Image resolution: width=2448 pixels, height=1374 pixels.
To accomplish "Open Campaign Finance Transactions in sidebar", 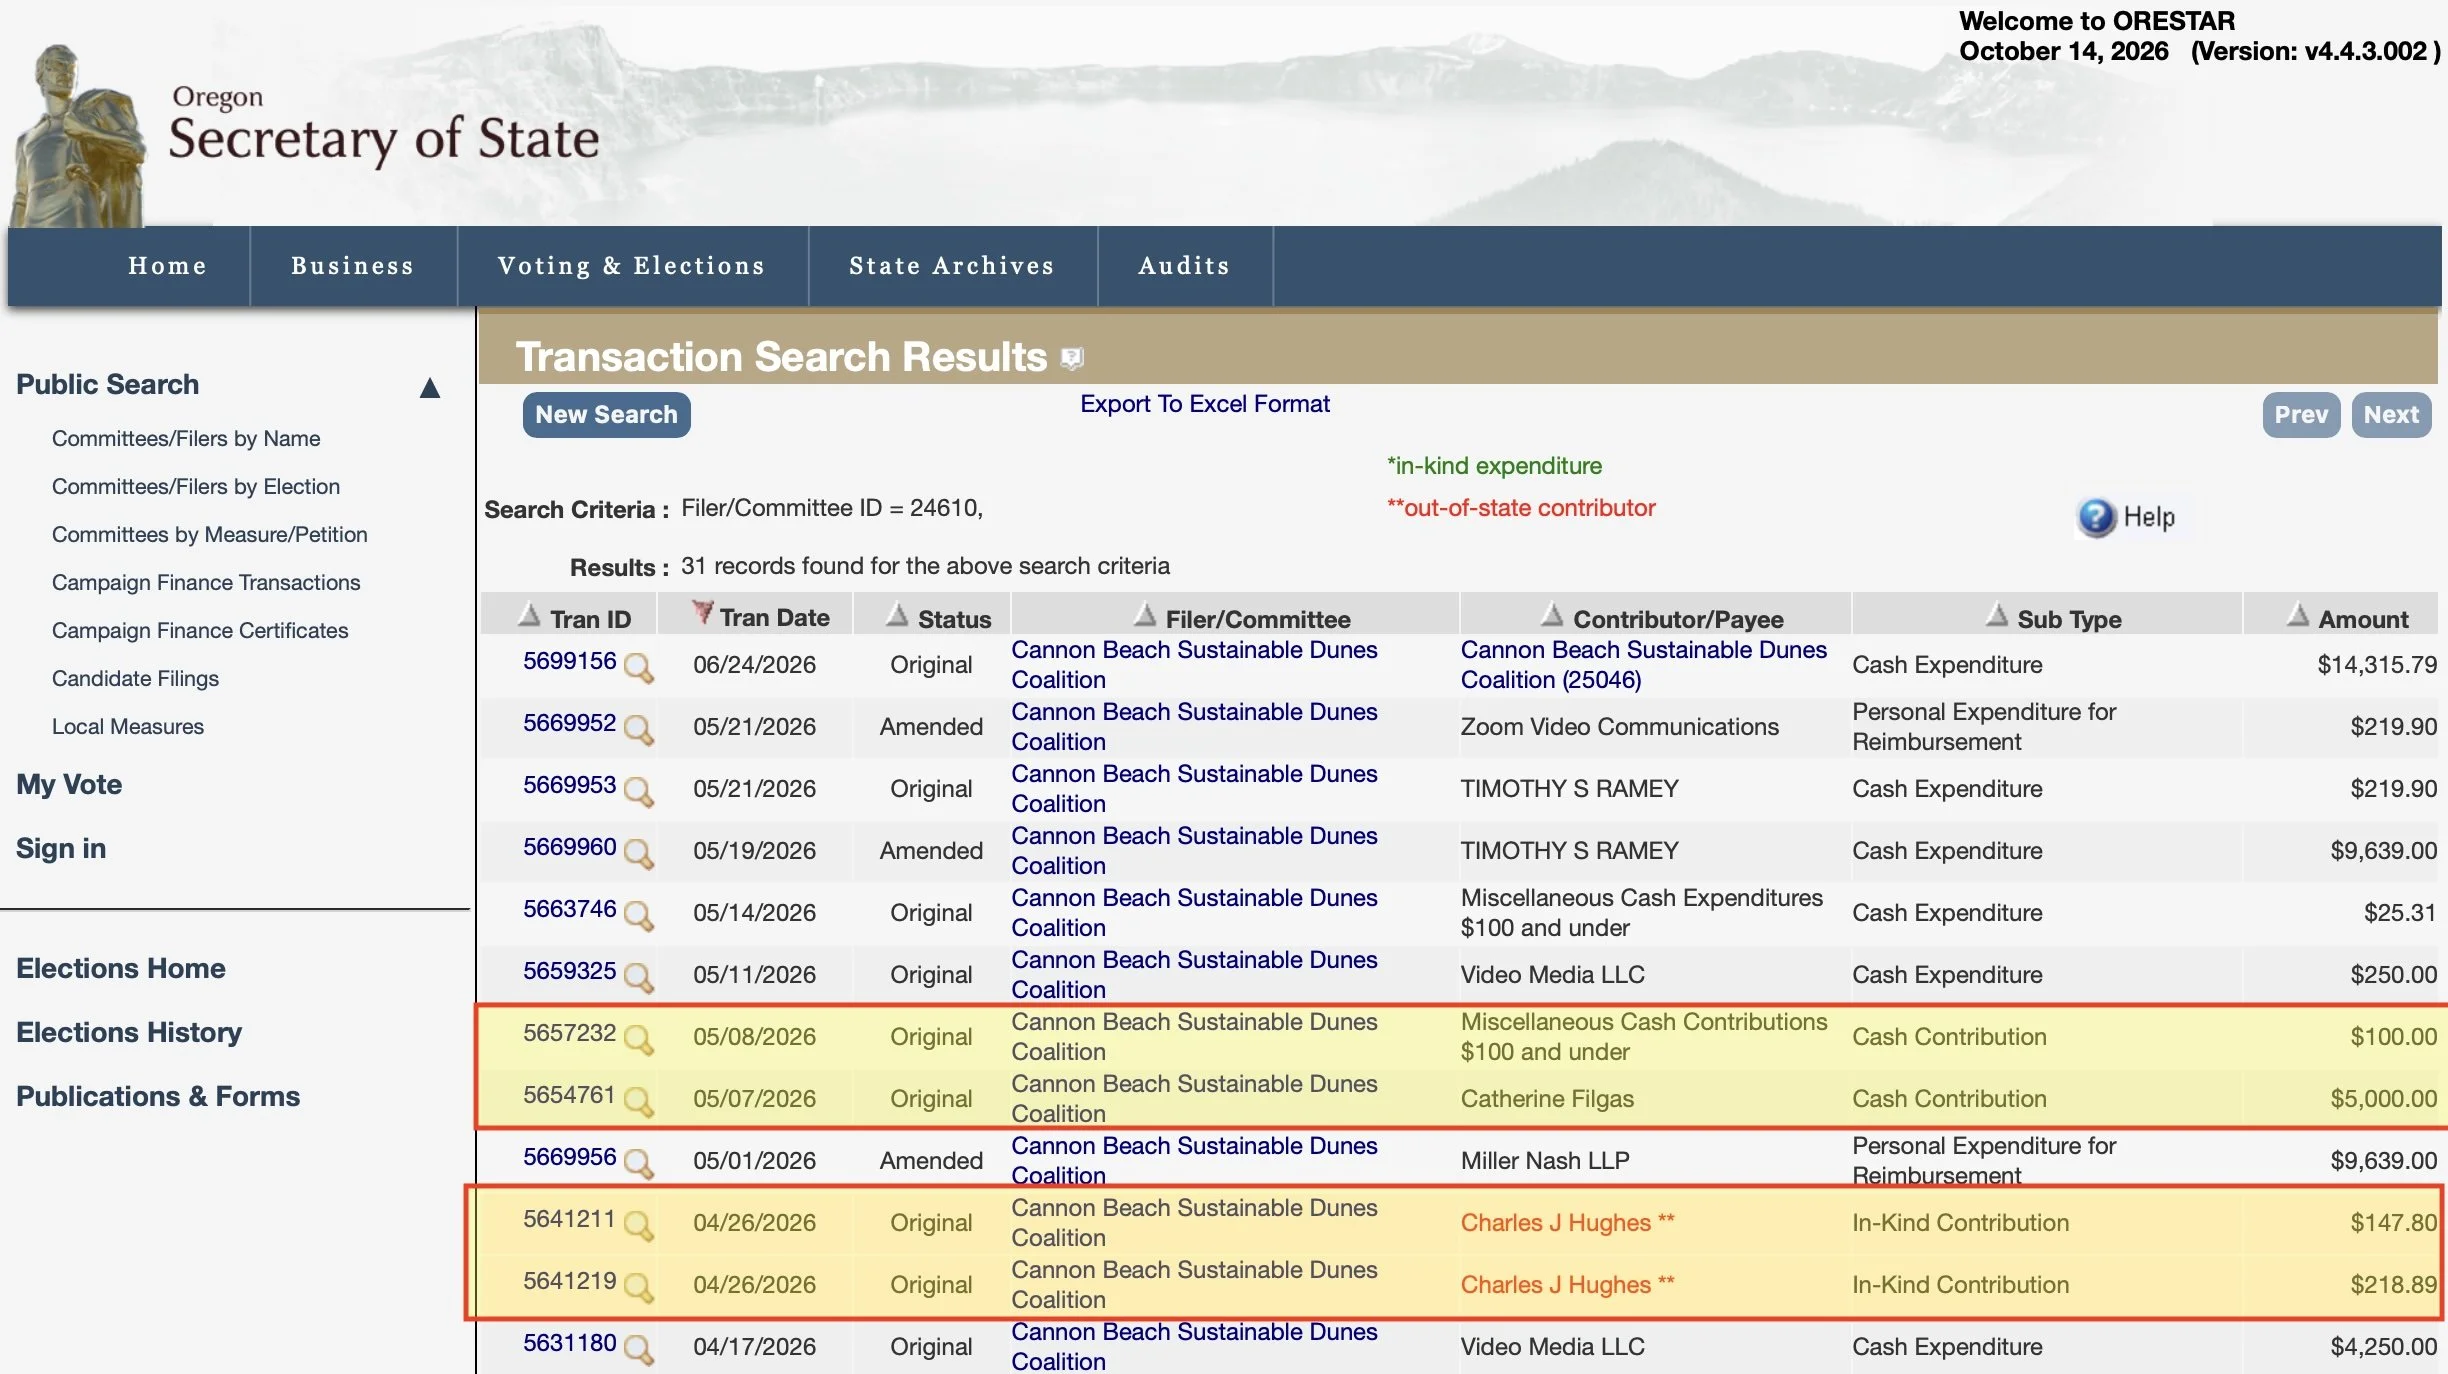I will (x=206, y=582).
